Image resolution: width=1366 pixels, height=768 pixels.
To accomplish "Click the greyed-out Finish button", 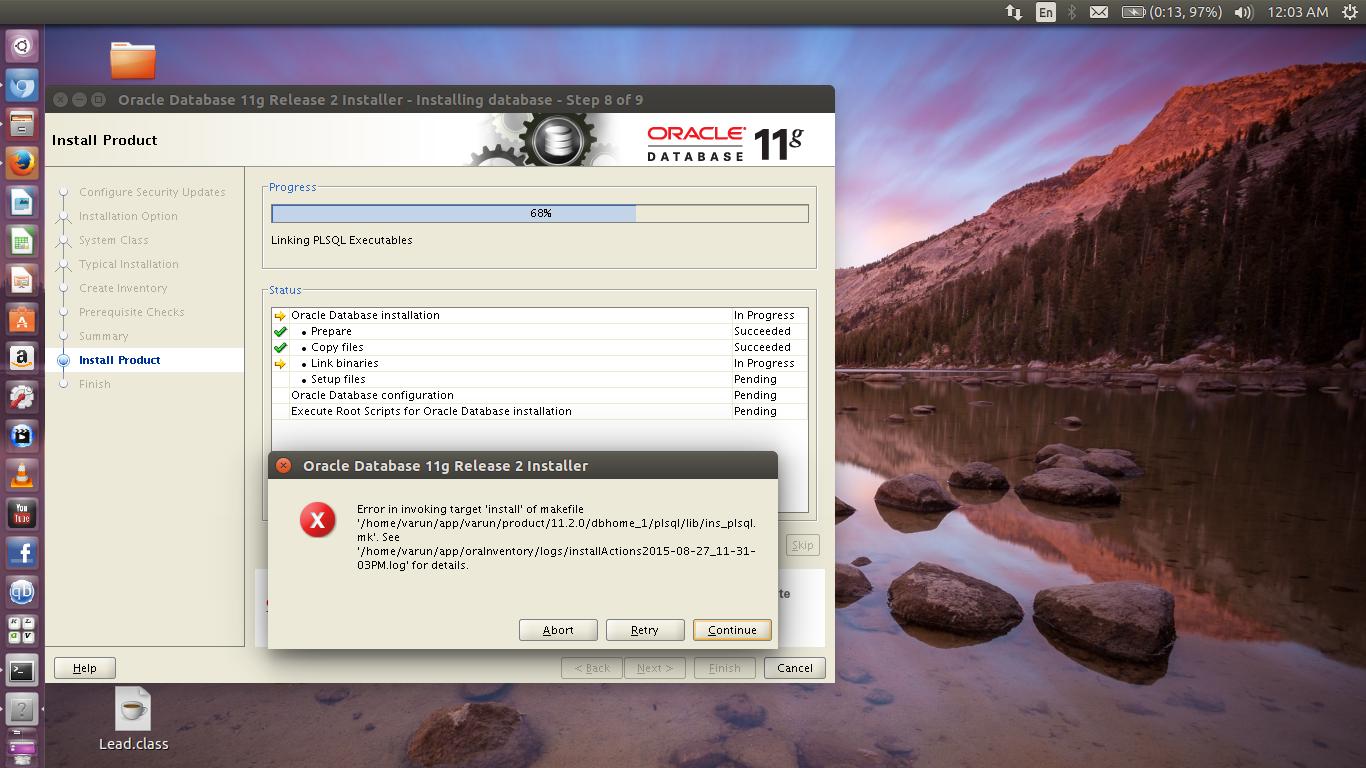I will point(725,668).
